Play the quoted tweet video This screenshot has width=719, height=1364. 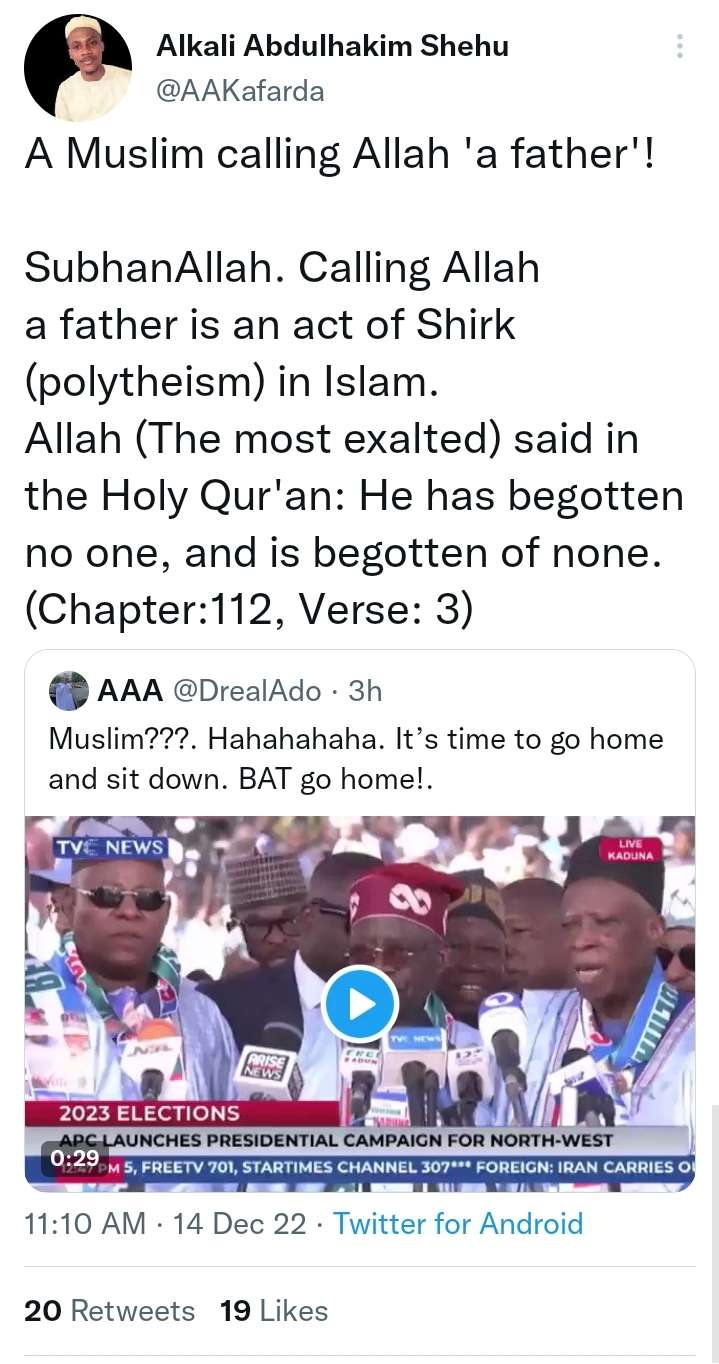[x=359, y=1004]
